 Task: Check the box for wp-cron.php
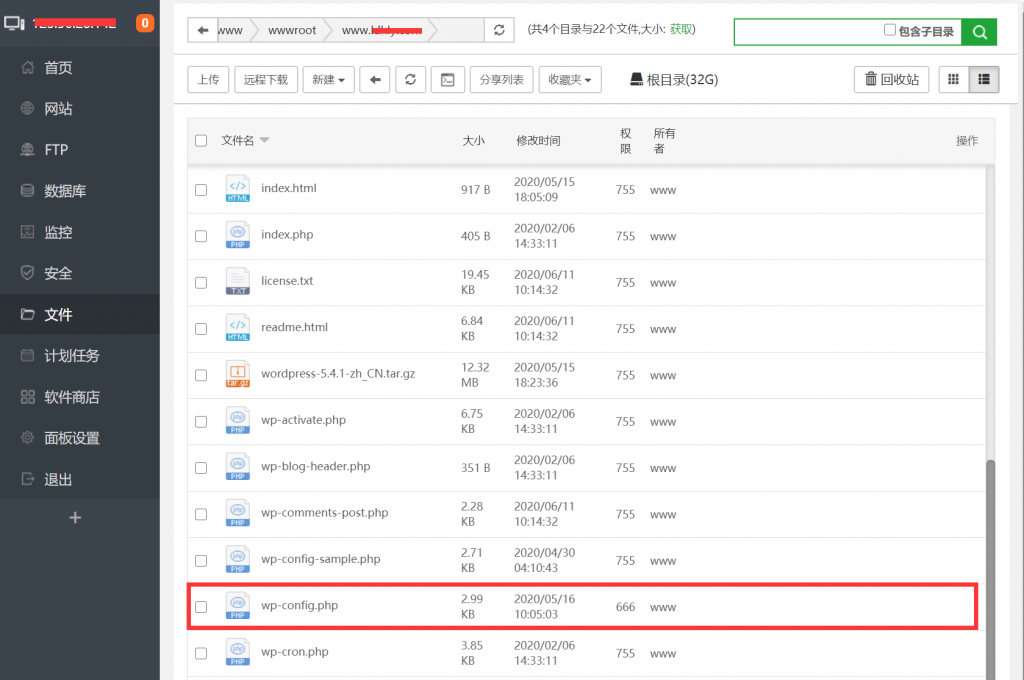coord(201,653)
